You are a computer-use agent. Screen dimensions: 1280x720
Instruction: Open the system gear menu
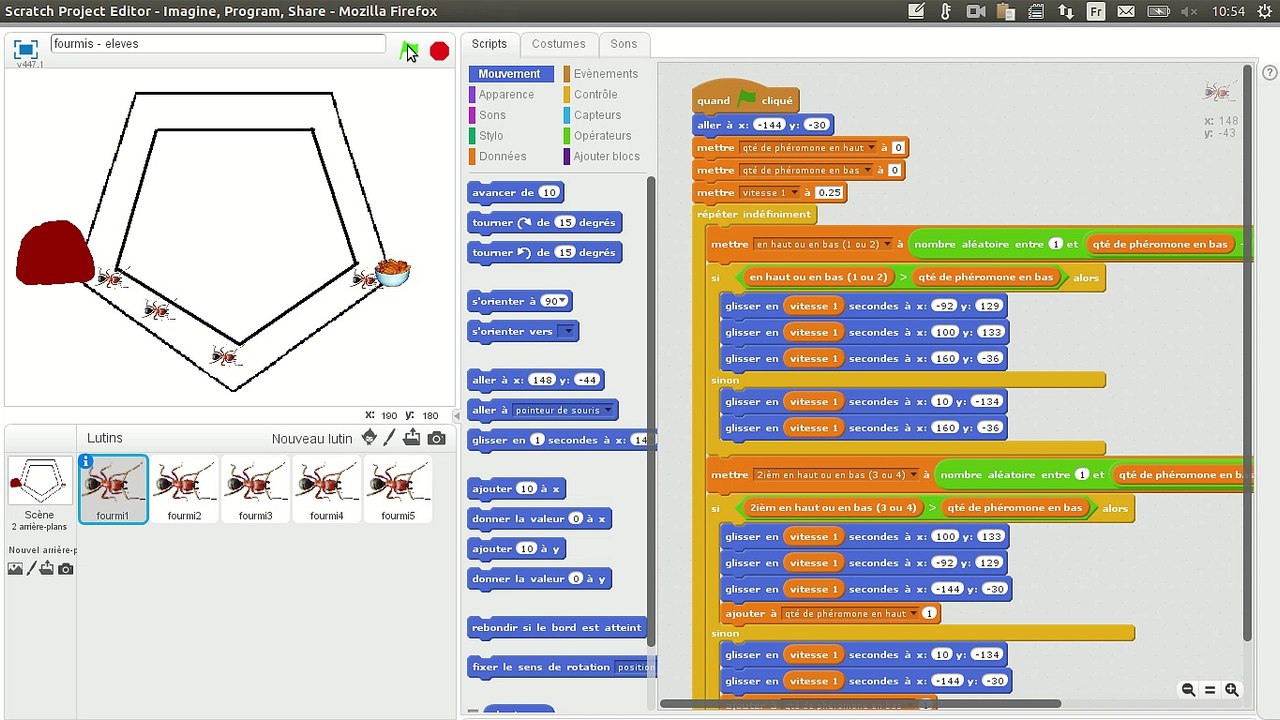[x=1264, y=11]
